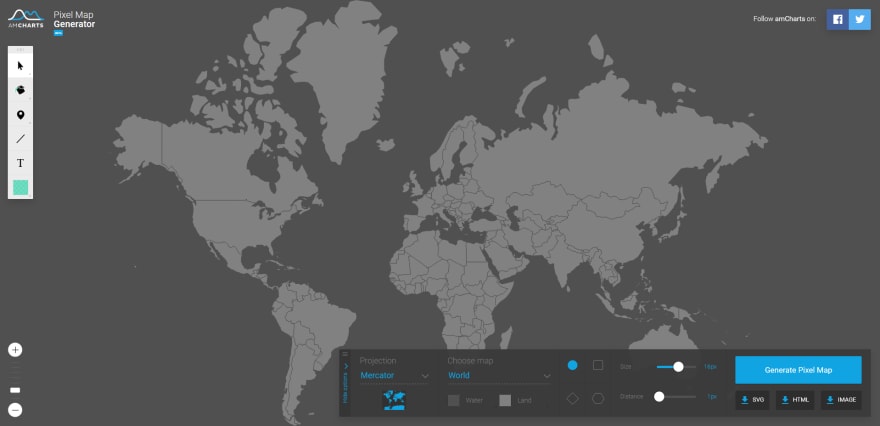The width and height of the screenshot is (880, 426).
Task: Pick the Water color swatch
Action: 453,400
